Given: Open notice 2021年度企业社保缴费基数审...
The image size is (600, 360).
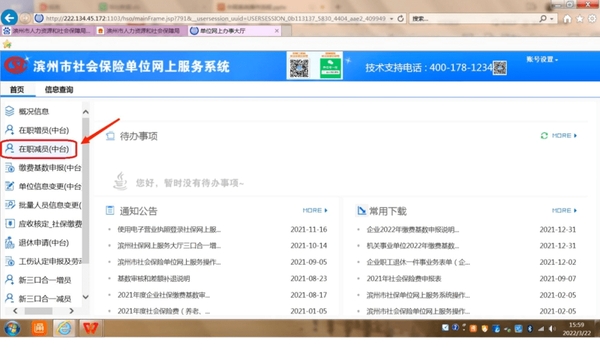Looking at the screenshot, I should point(163,295).
